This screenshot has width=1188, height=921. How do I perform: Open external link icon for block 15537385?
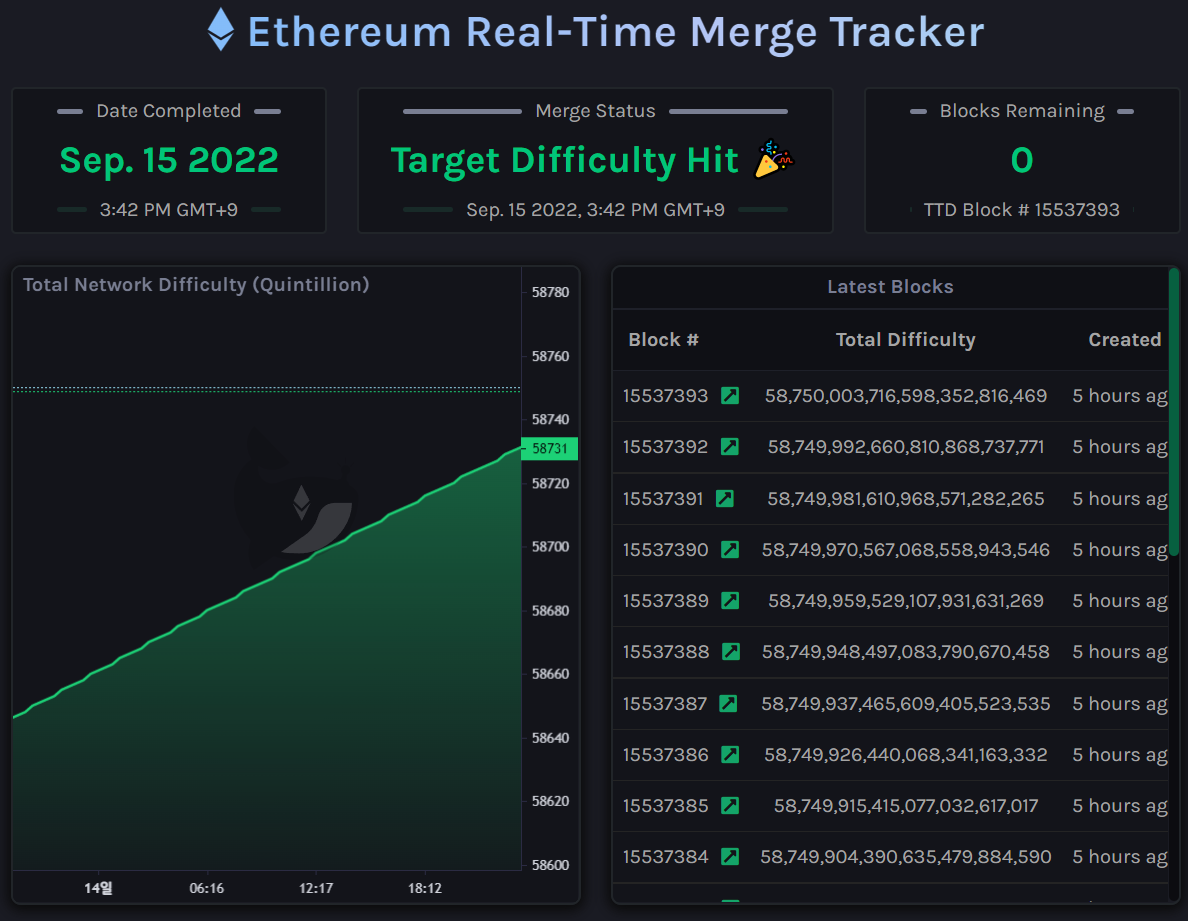click(730, 806)
